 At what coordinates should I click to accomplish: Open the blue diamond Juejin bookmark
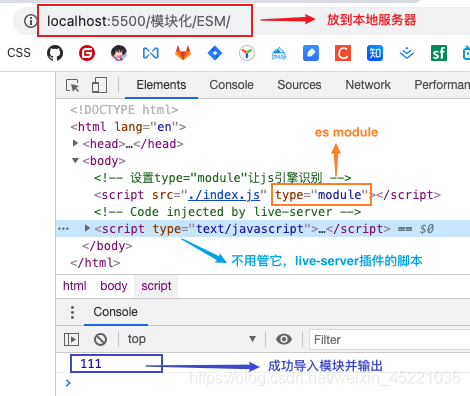tap(215, 53)
